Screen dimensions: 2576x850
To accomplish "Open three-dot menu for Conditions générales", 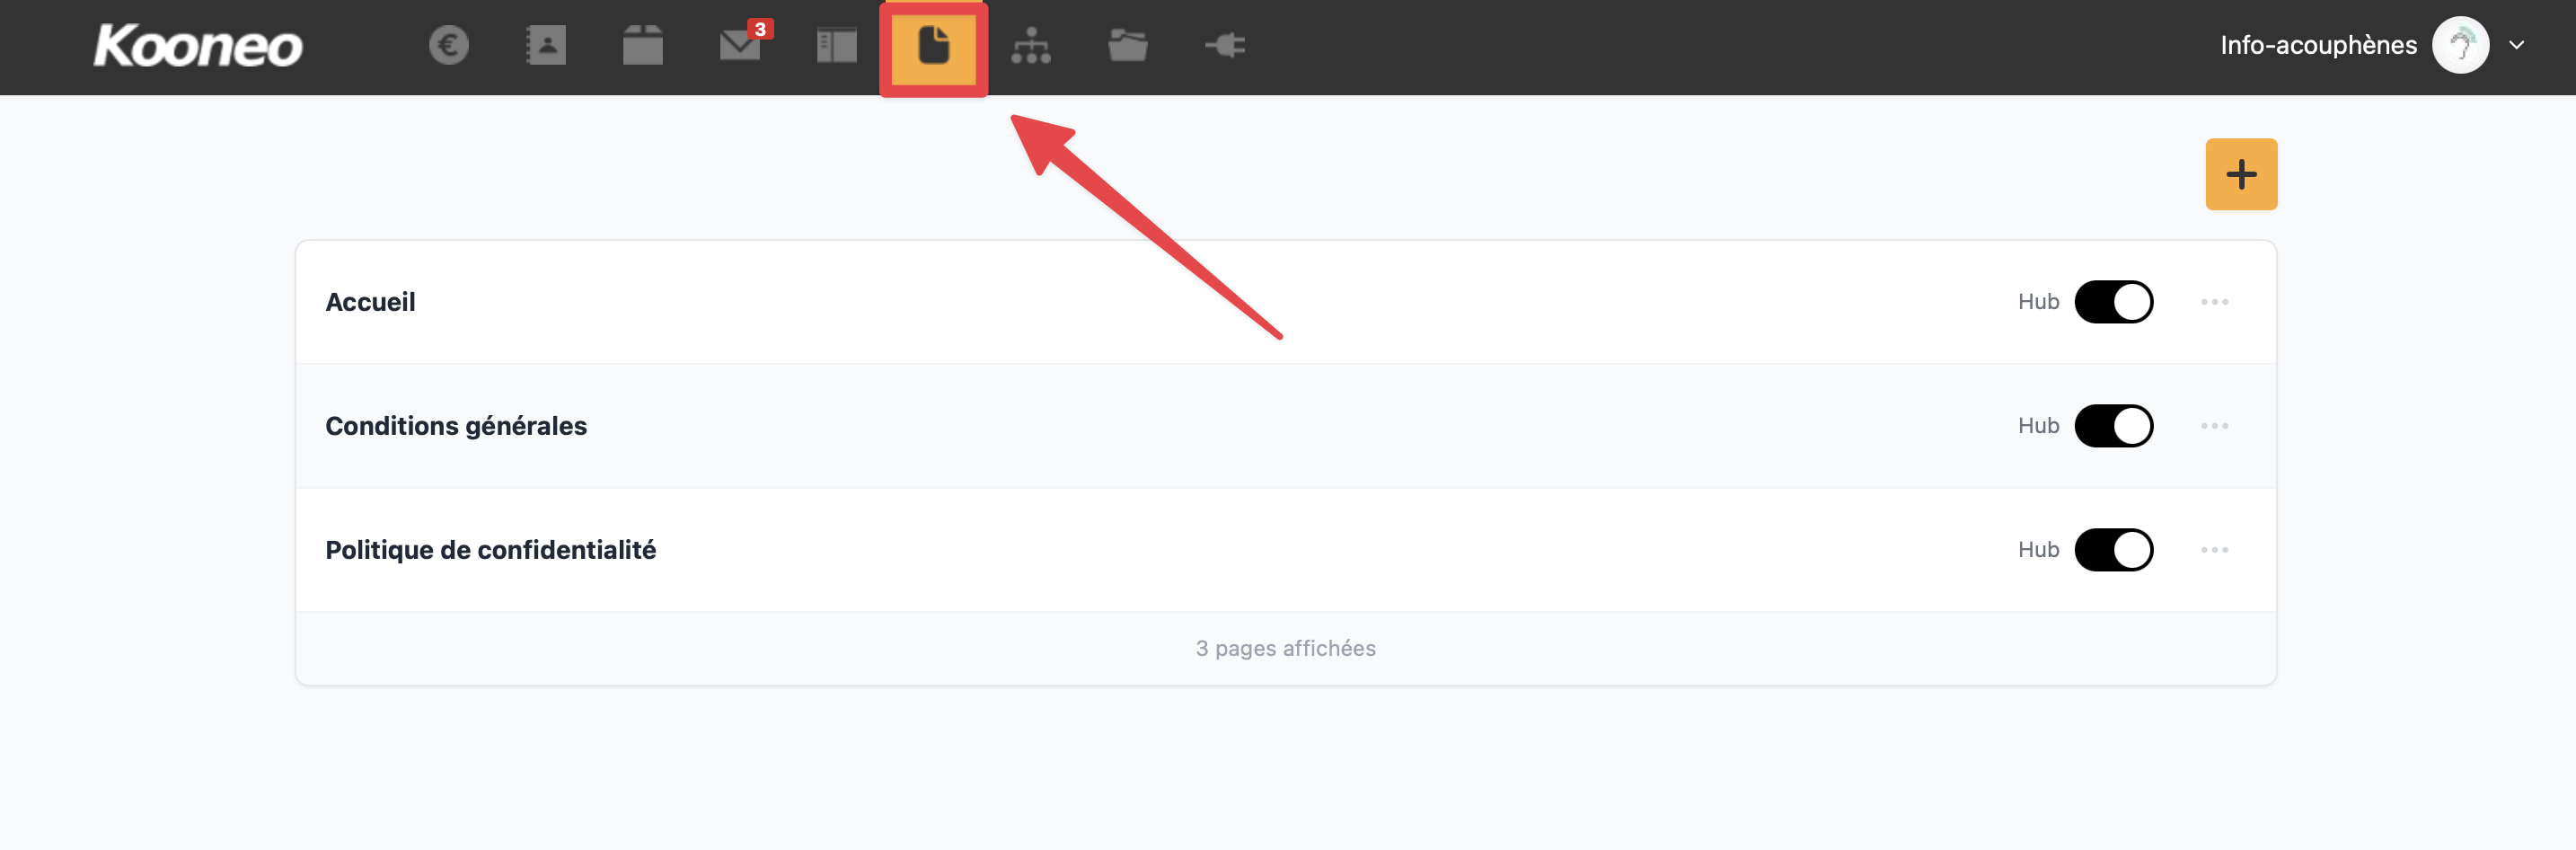I will pyautogui.click(x=2215, y=426).
